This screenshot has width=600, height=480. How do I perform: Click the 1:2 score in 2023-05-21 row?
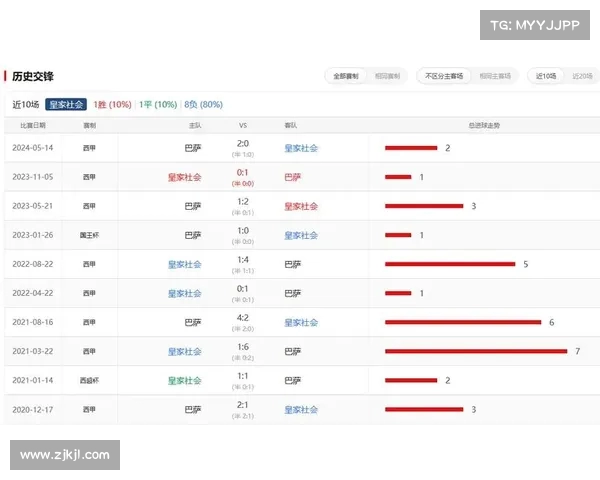click(x=243, y=202)
